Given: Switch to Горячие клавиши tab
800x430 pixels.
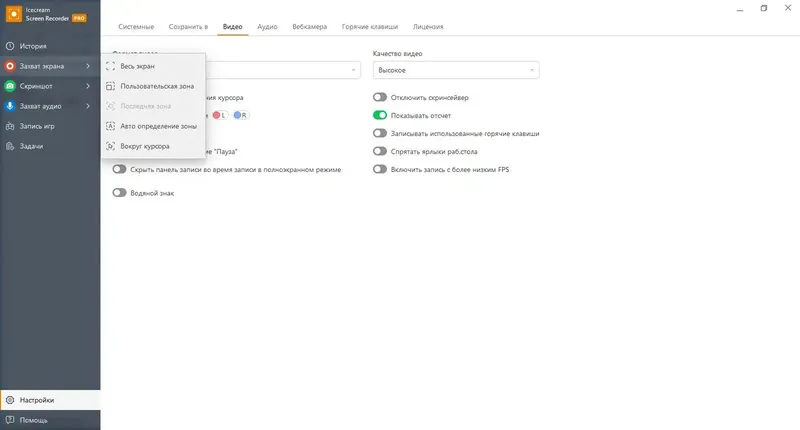Looking at the screenshot, I should click(x=370, y=27).
